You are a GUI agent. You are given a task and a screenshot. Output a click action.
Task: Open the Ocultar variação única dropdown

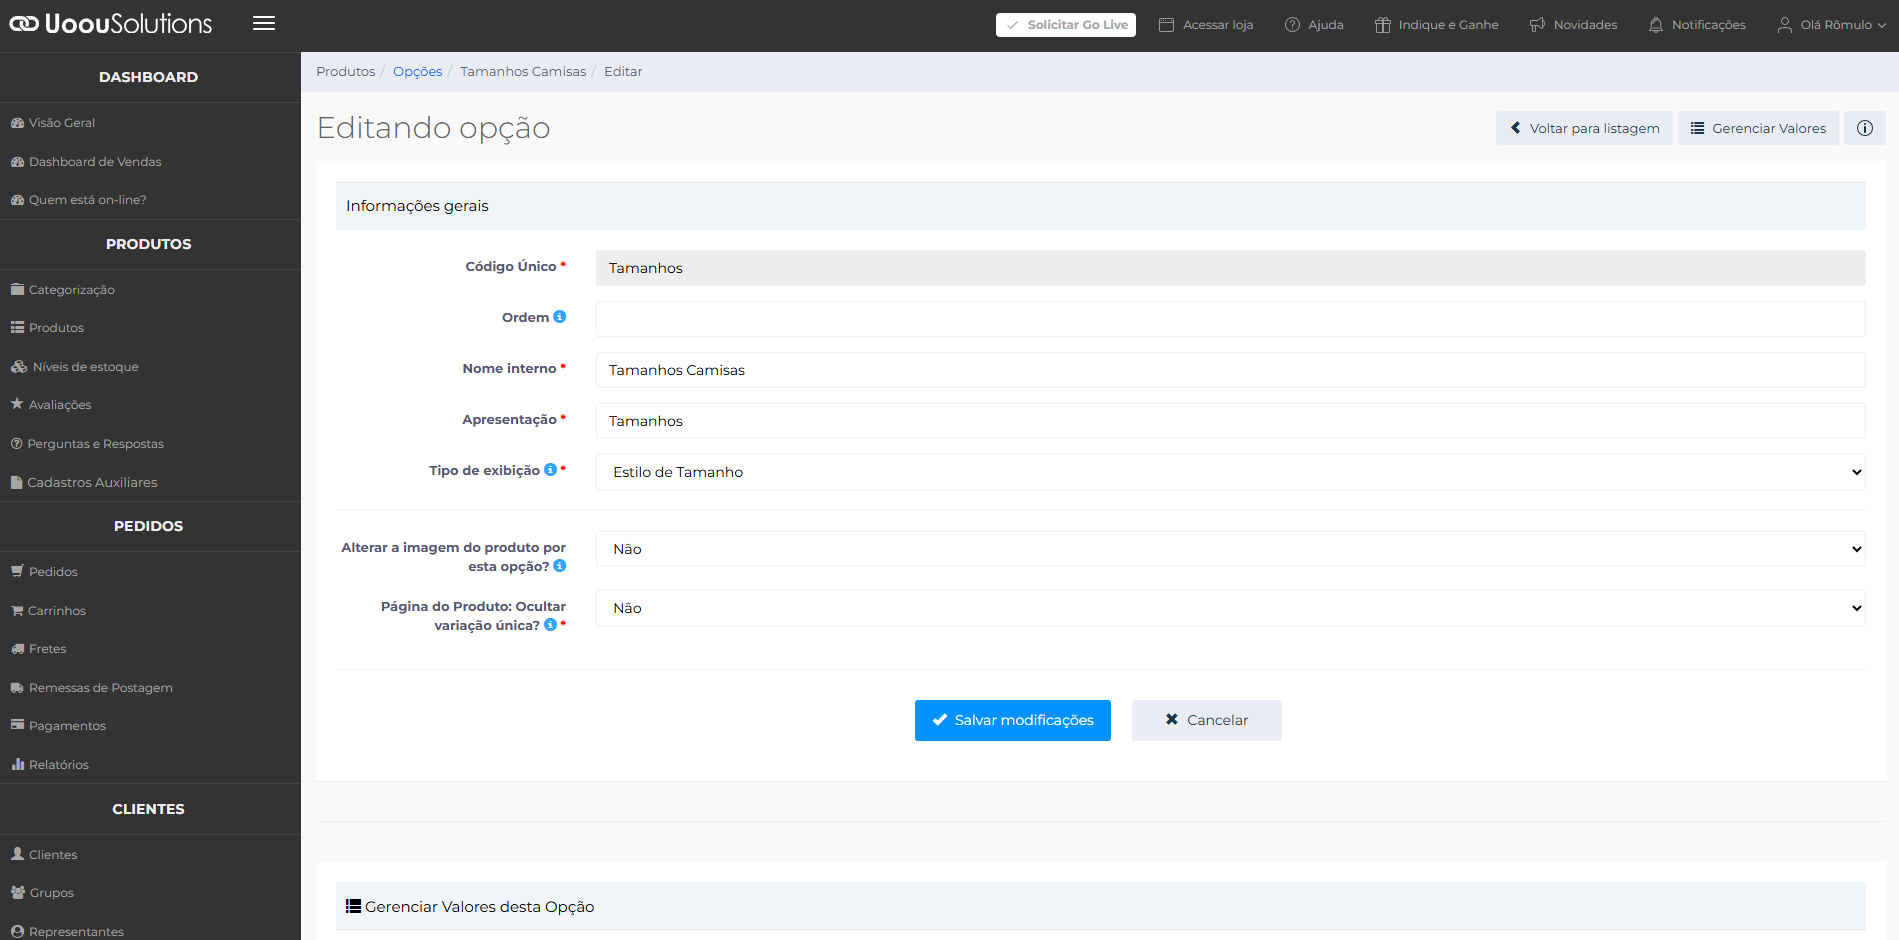click(x=1230, y=608)
